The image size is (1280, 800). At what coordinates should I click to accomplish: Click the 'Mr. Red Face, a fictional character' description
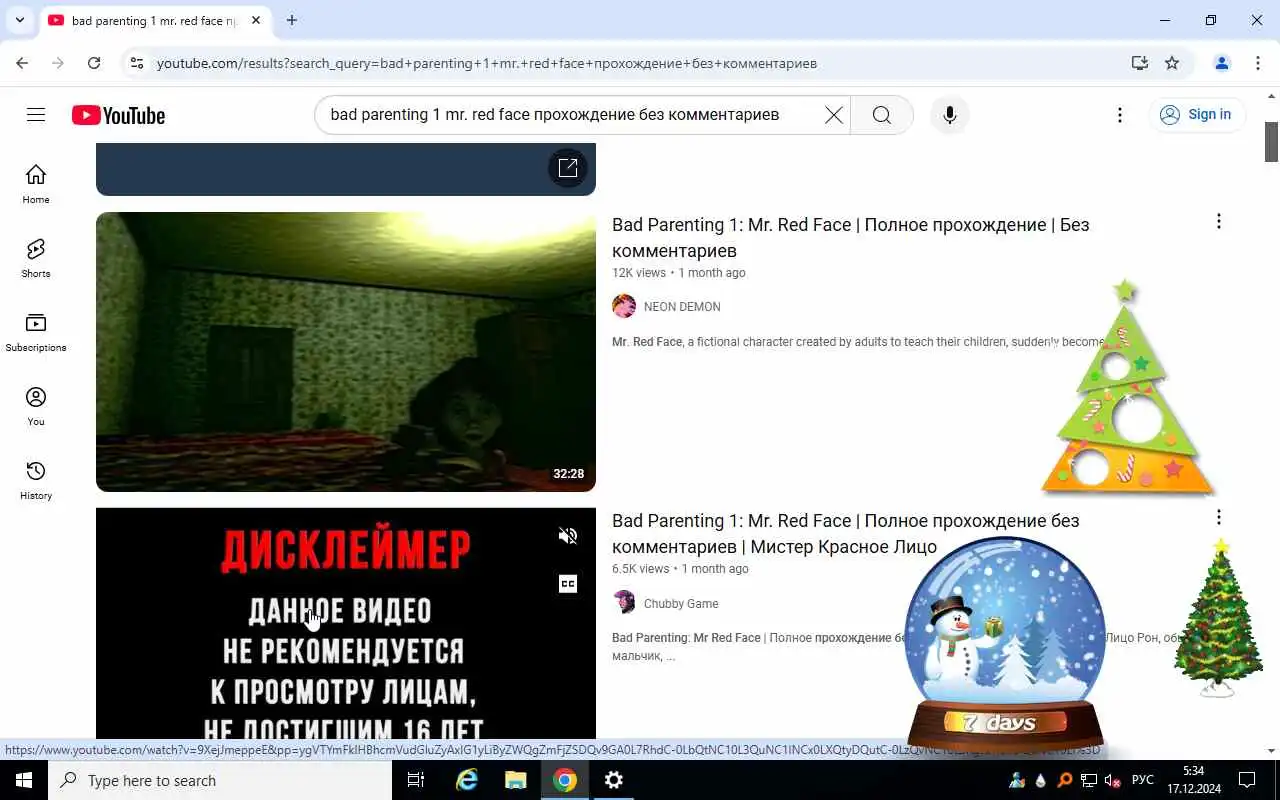click(860, 342)
